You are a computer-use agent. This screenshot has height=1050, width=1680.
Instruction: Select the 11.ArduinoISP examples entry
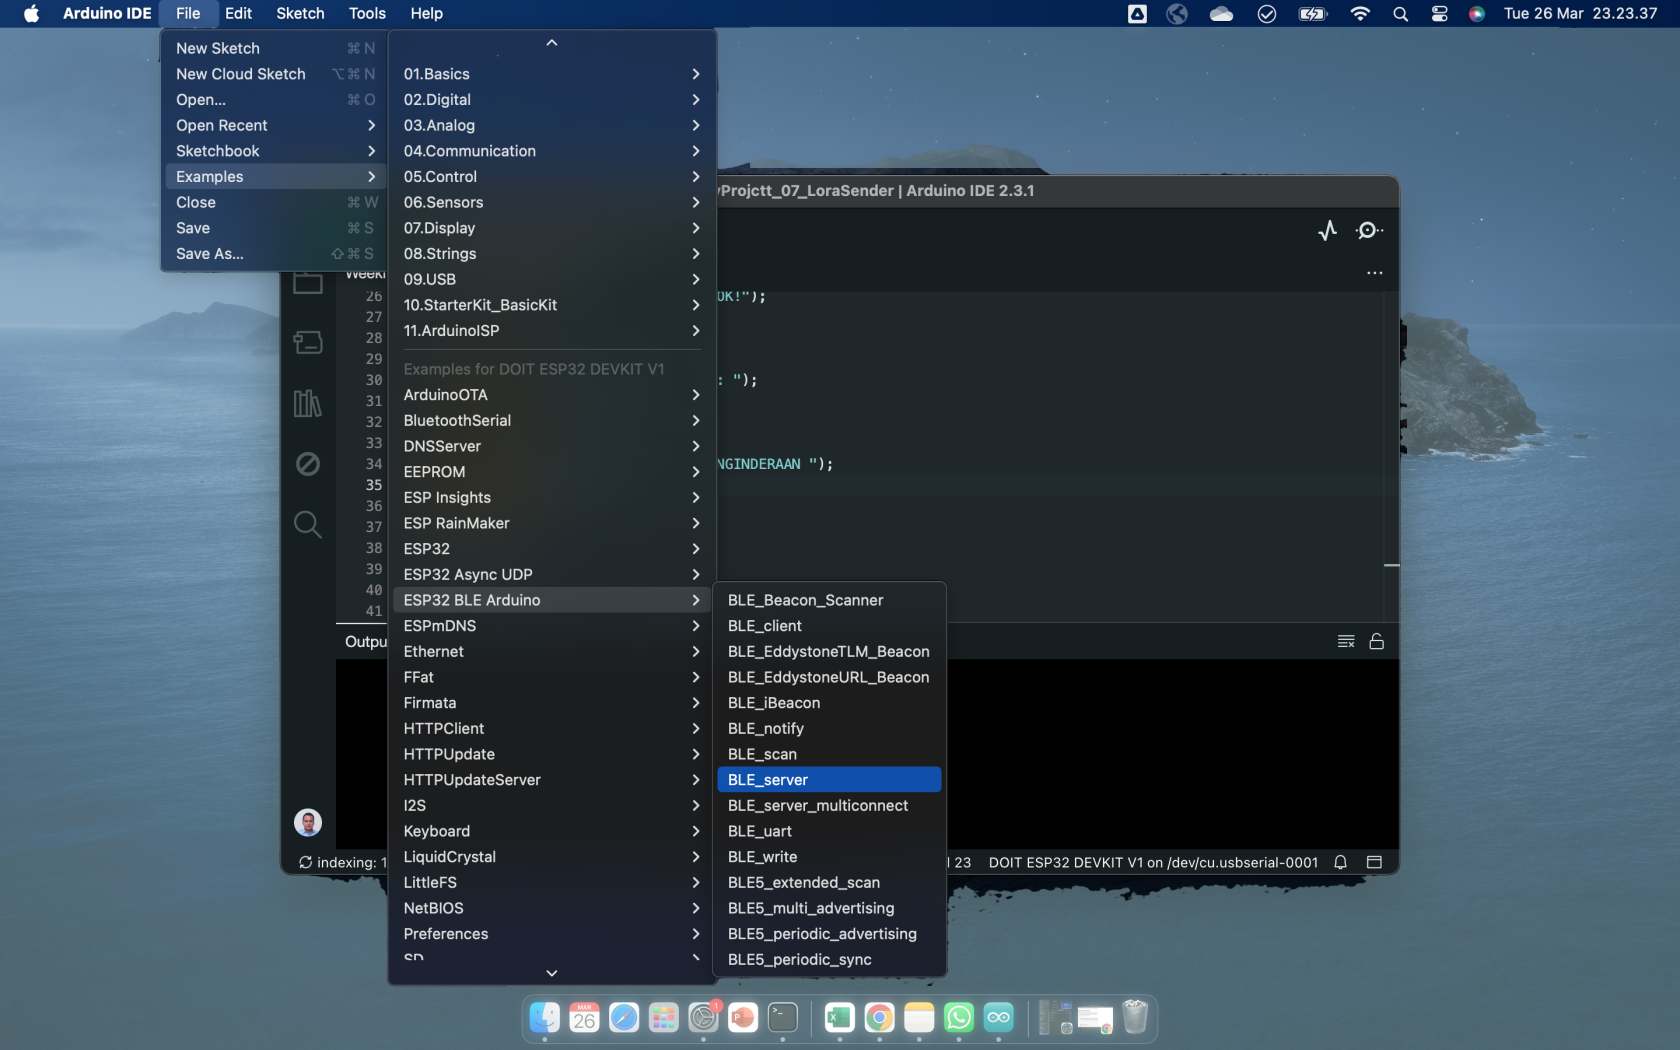pyautogui.click(x=552, y=331)
